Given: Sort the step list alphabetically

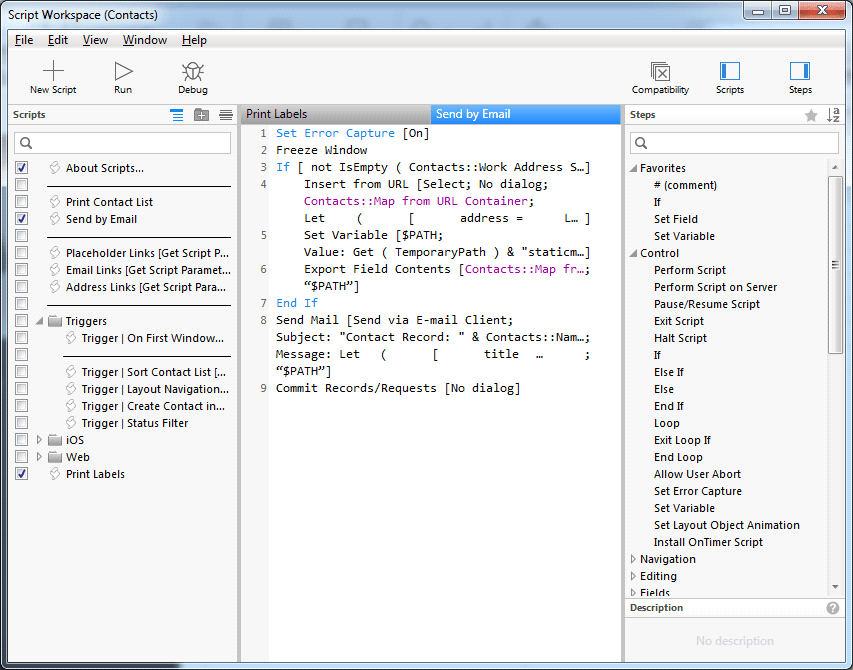Looking at the screenshot, I should (x=833, y=114).
